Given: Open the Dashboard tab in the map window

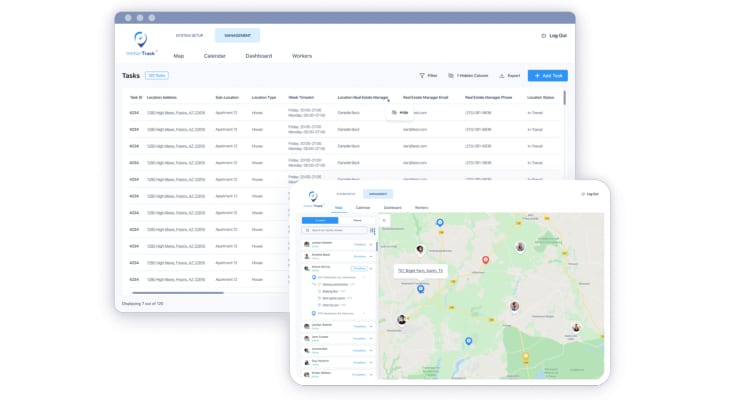Looking at the screenshot, I should 393,208.
